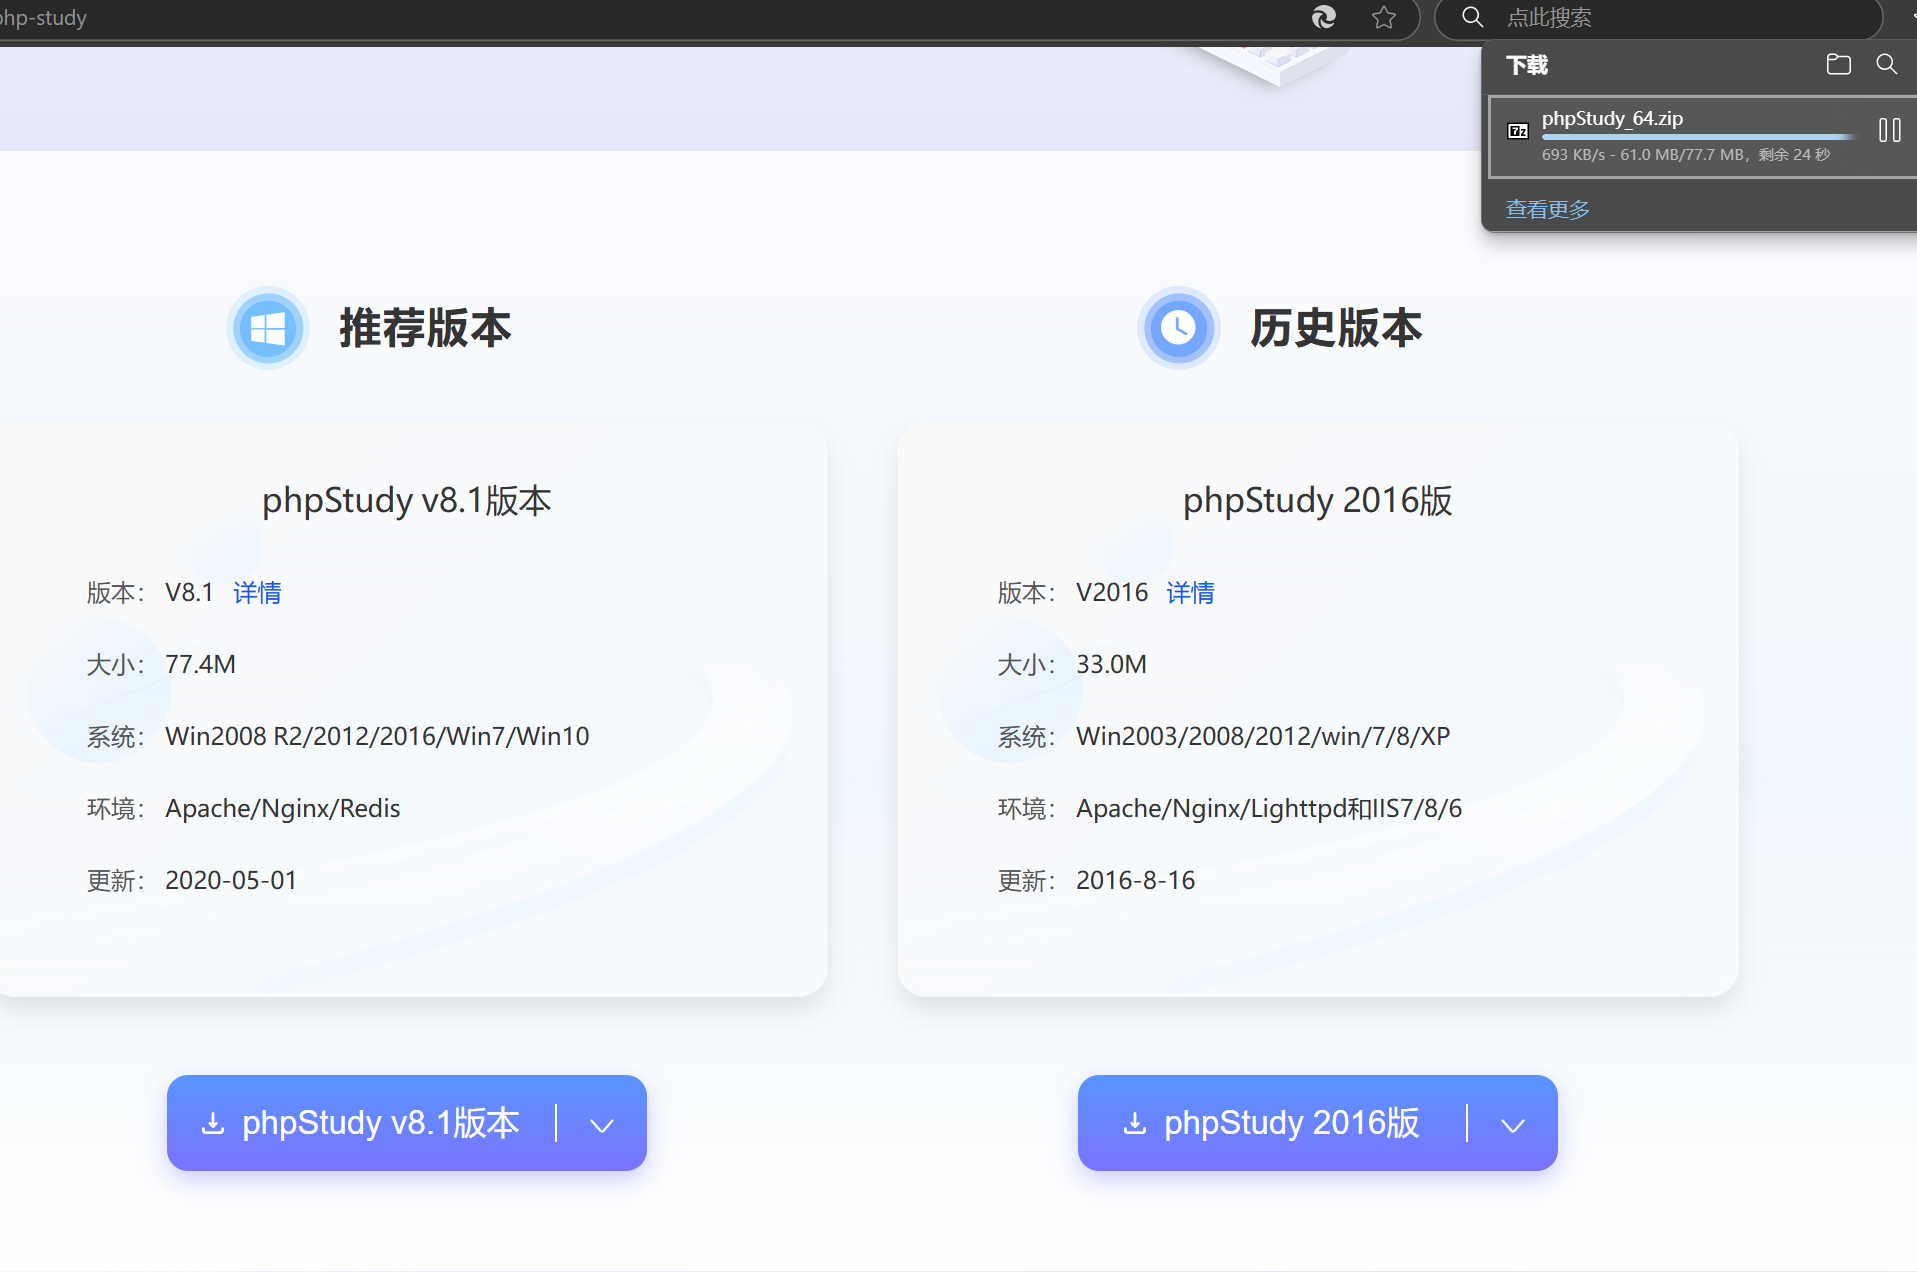
Task: Click the Apache/Nginx/Lighttpd和IIS7/8/6 environment text
Action: [x=1269, y=808]
